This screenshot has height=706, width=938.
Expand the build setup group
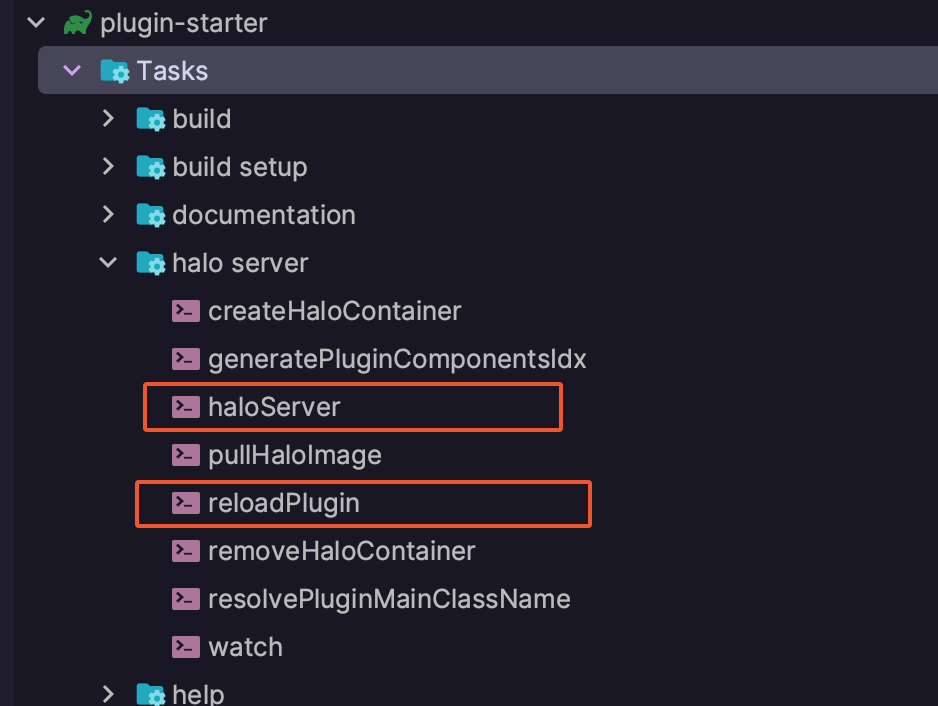point(108,166)
